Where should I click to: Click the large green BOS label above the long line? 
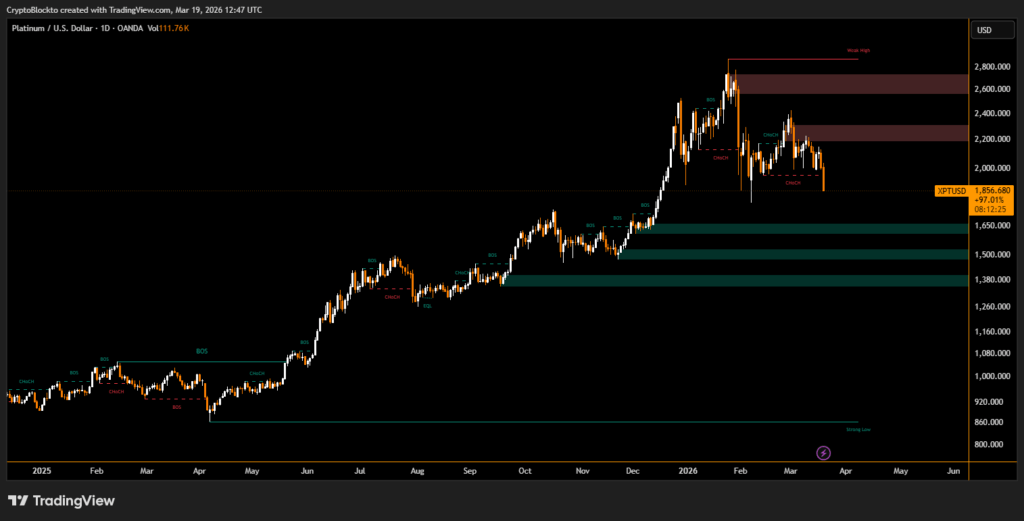[x=201, y=352]
